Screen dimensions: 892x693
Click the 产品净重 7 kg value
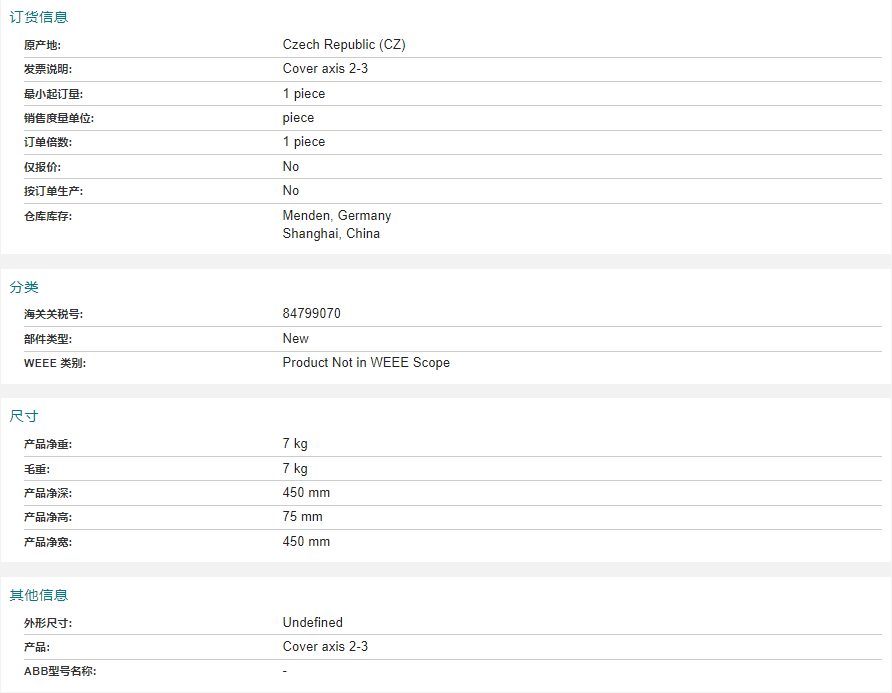pyautogui.click(x=295, y=443)
